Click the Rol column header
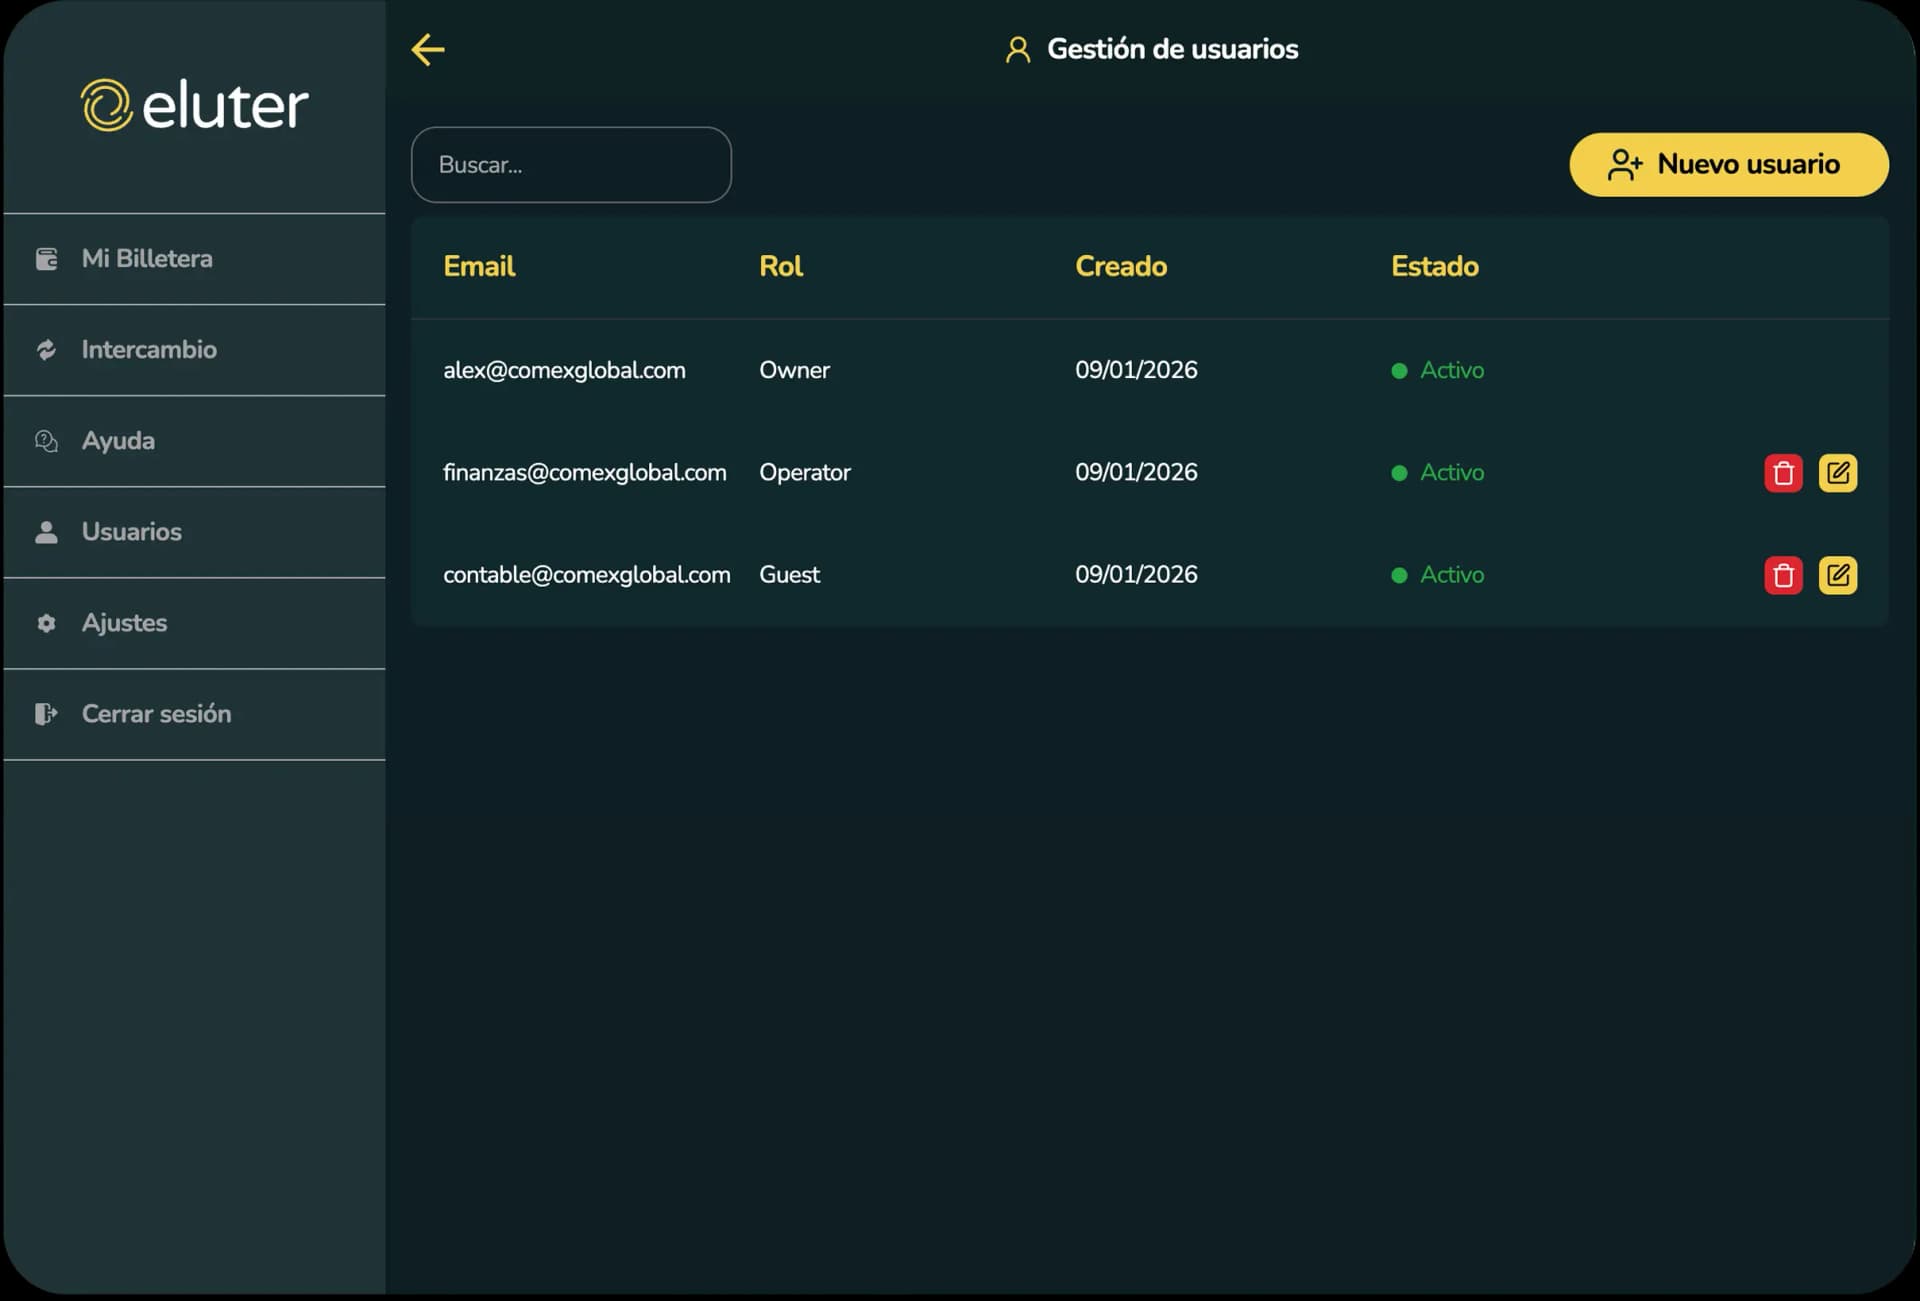 click(780, 266)
